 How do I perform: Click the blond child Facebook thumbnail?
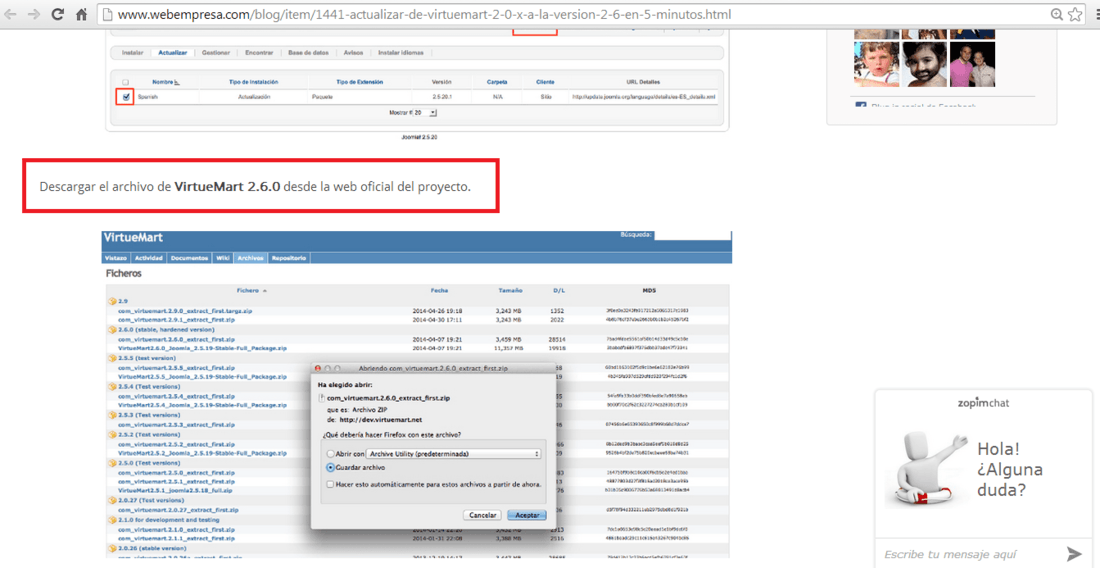point(876,64)
